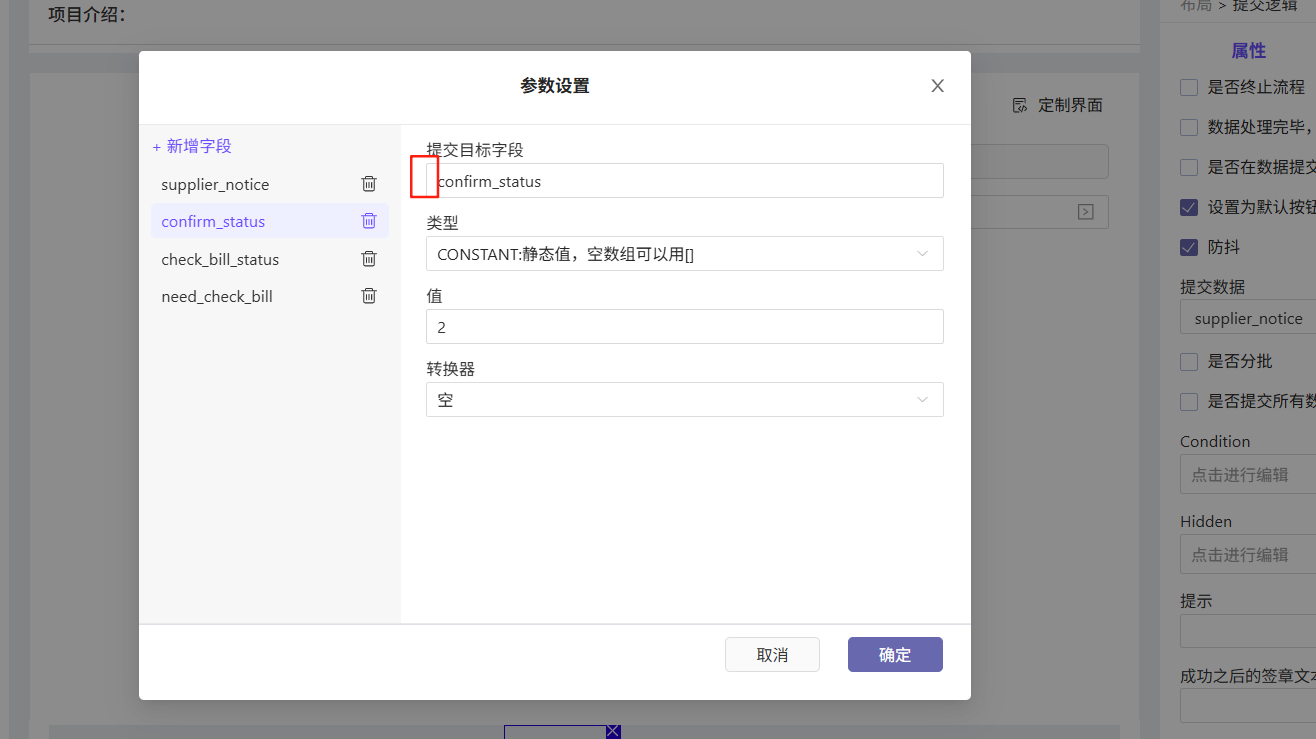Click the 取消 button

pyautogui.click(x=772, y=655)
